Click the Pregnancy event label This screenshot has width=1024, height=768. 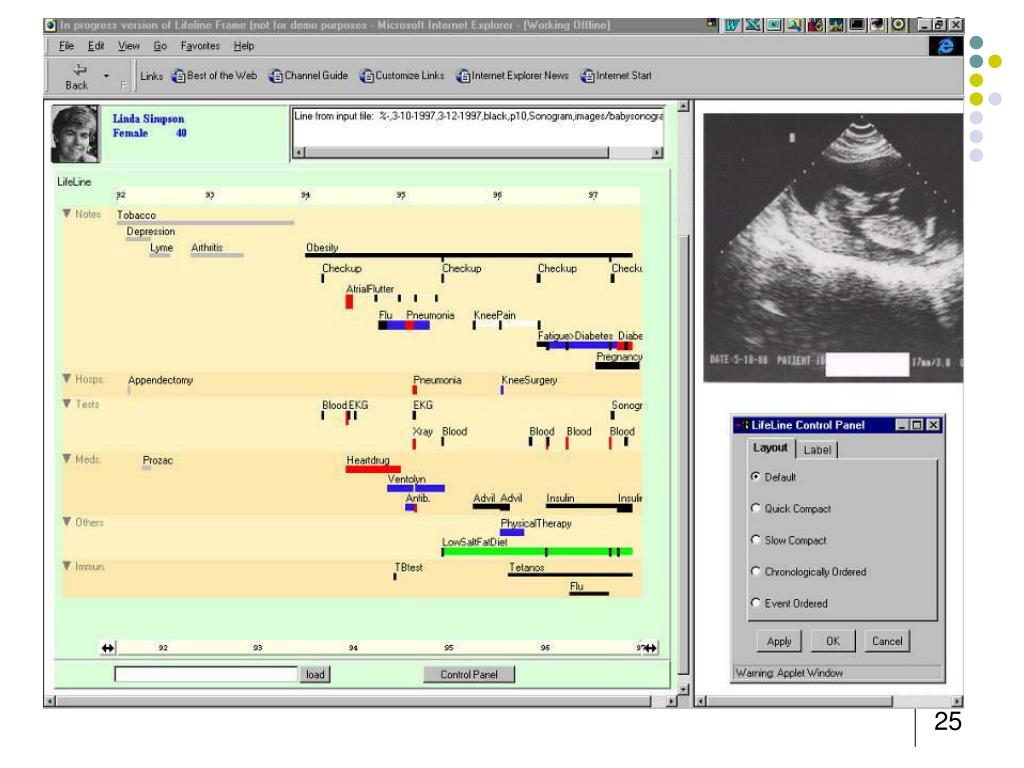[x=618, y=357]
